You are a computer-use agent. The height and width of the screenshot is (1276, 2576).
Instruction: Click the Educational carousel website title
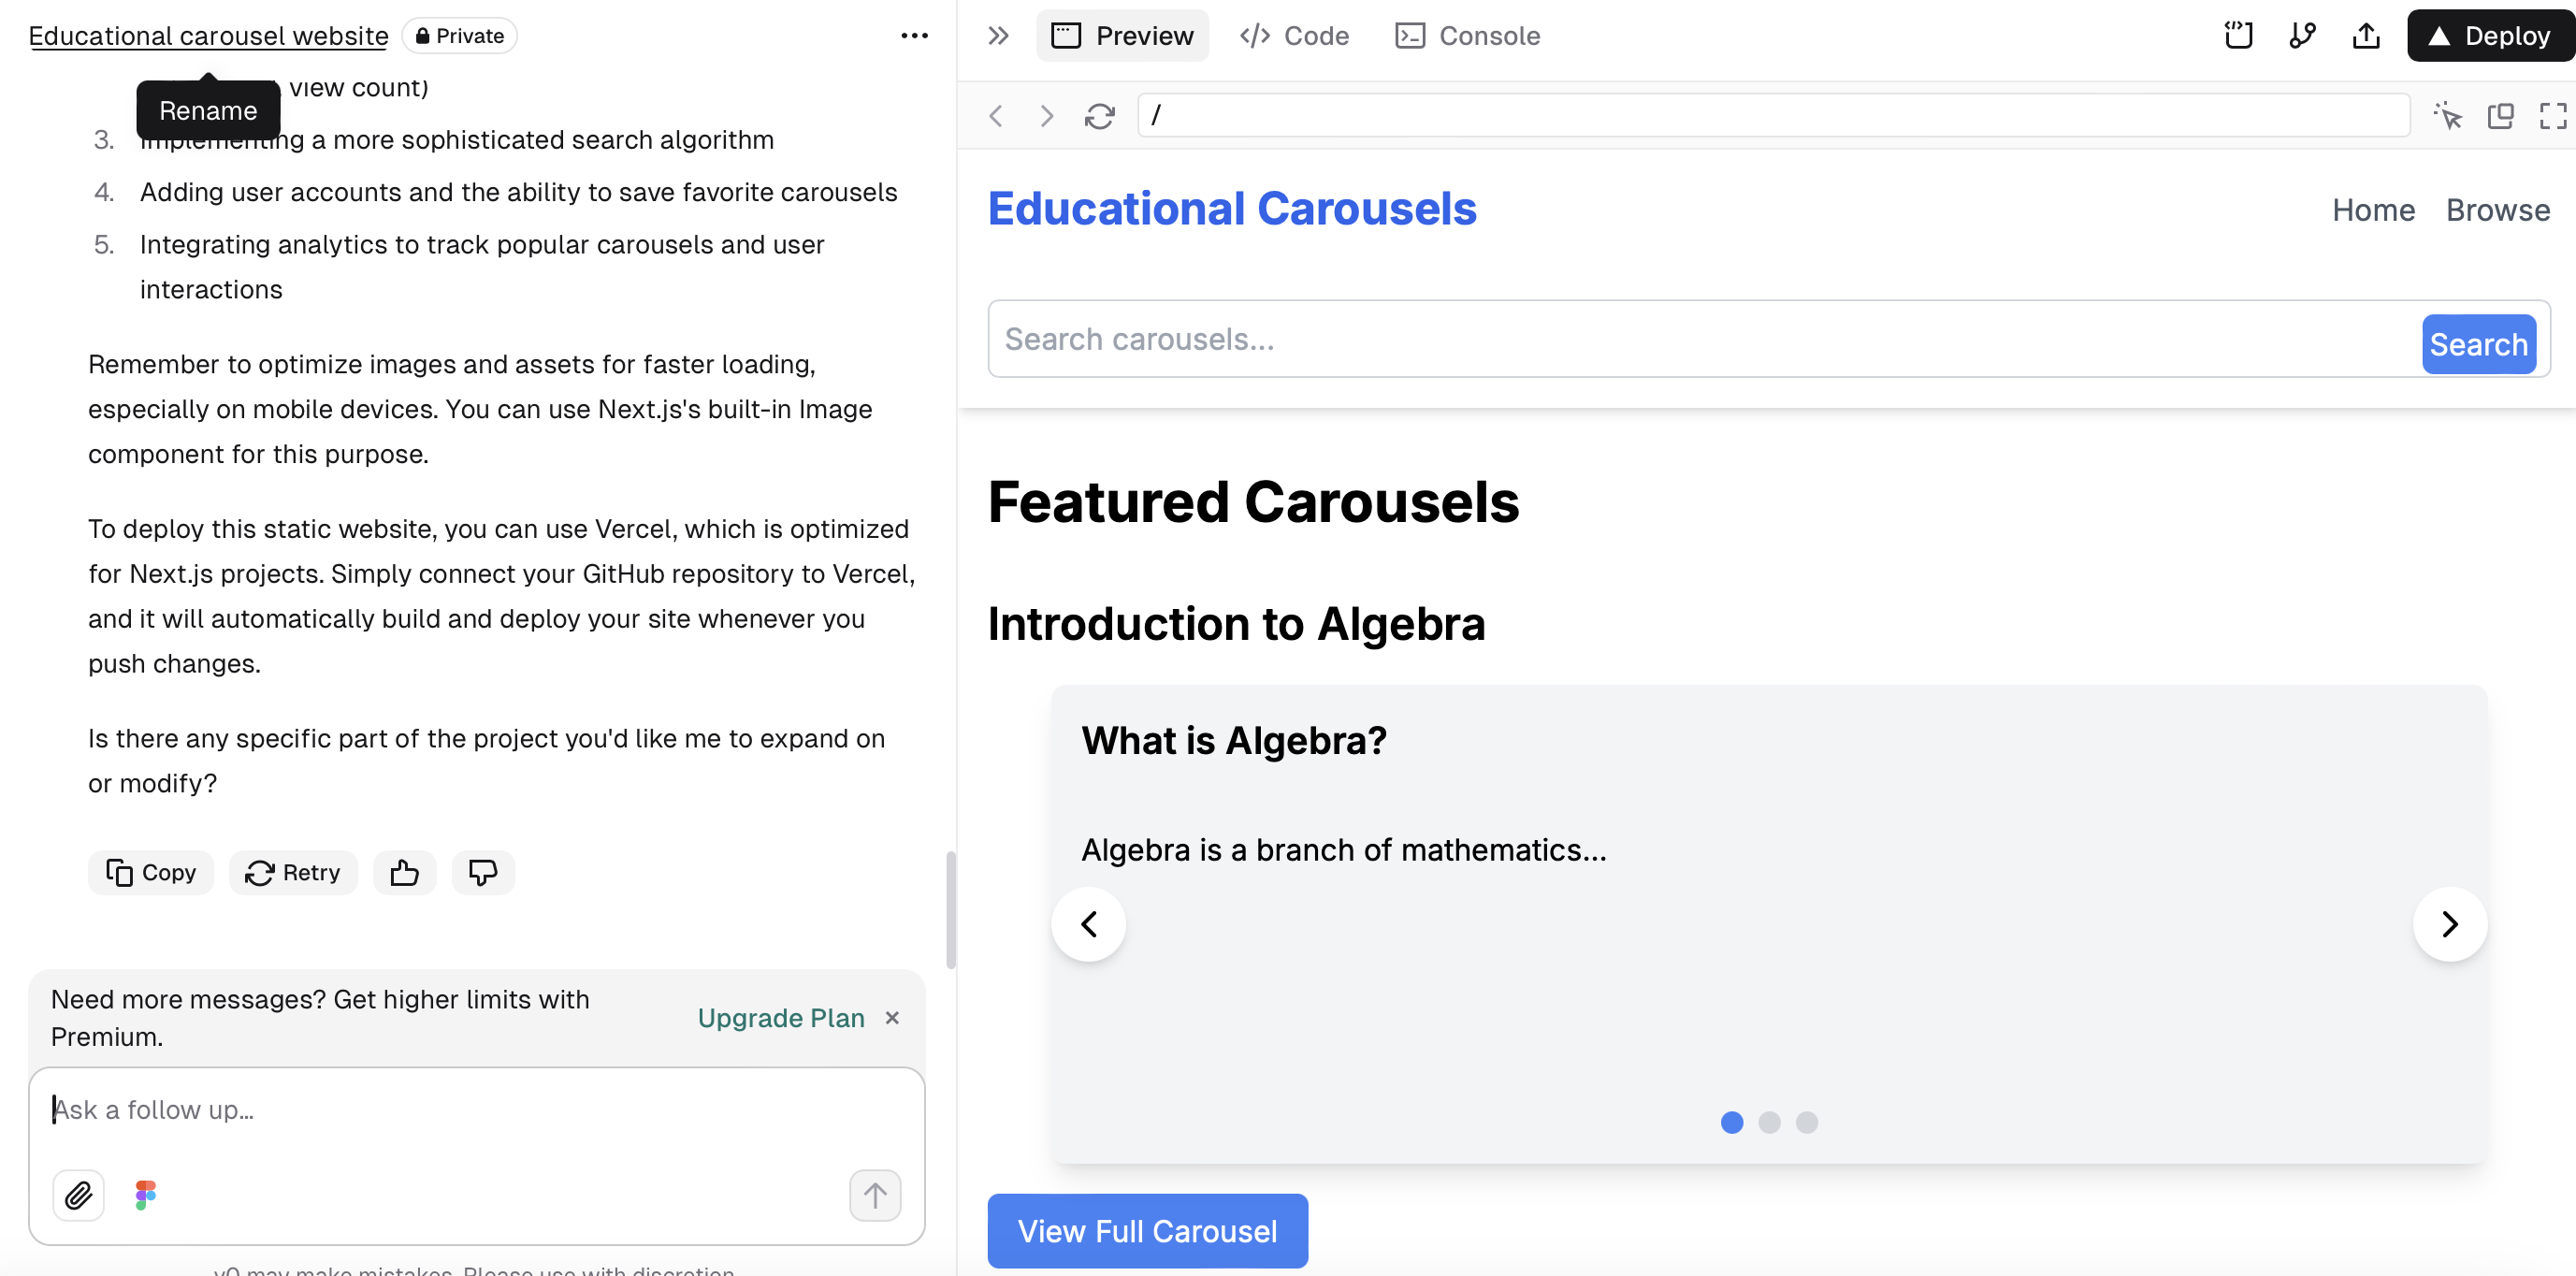tap(208, 36)
